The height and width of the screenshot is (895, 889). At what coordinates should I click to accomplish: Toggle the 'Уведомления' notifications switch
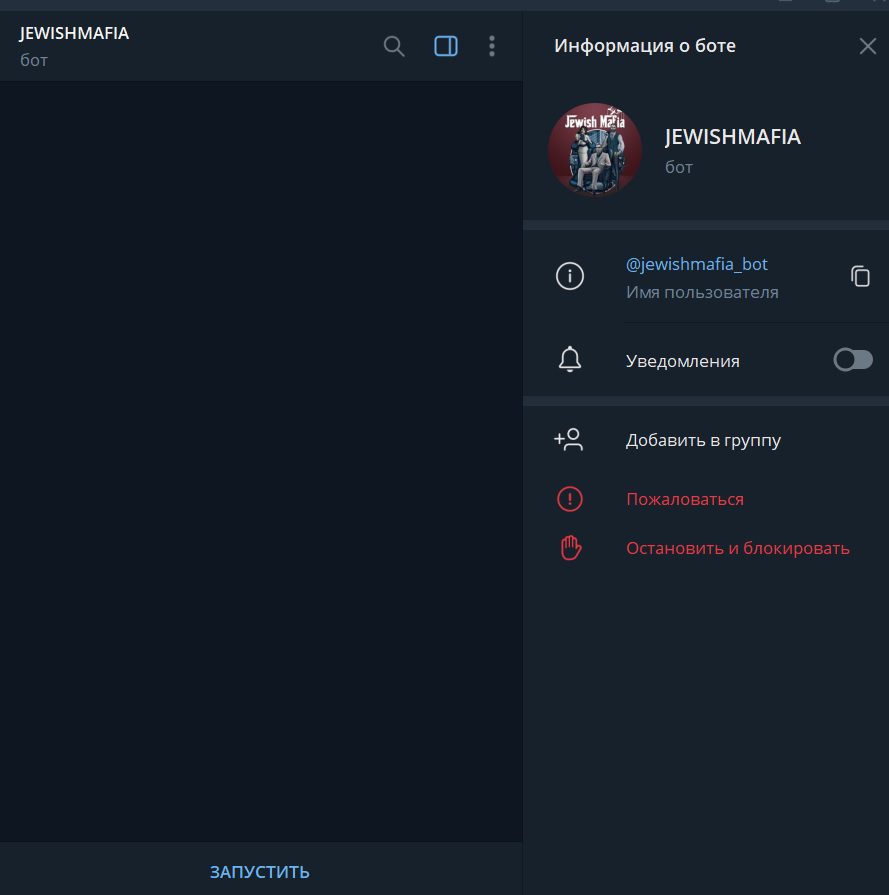click(853, 360)
